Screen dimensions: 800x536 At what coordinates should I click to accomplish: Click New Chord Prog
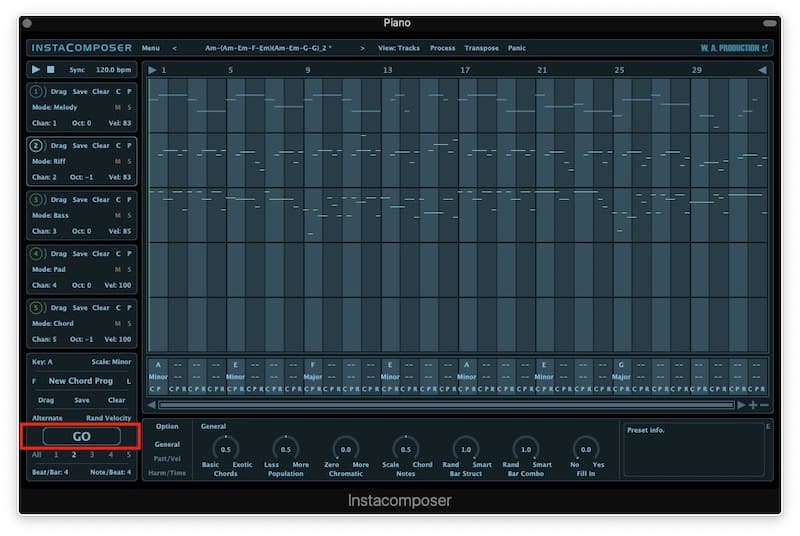coord(81,381)
